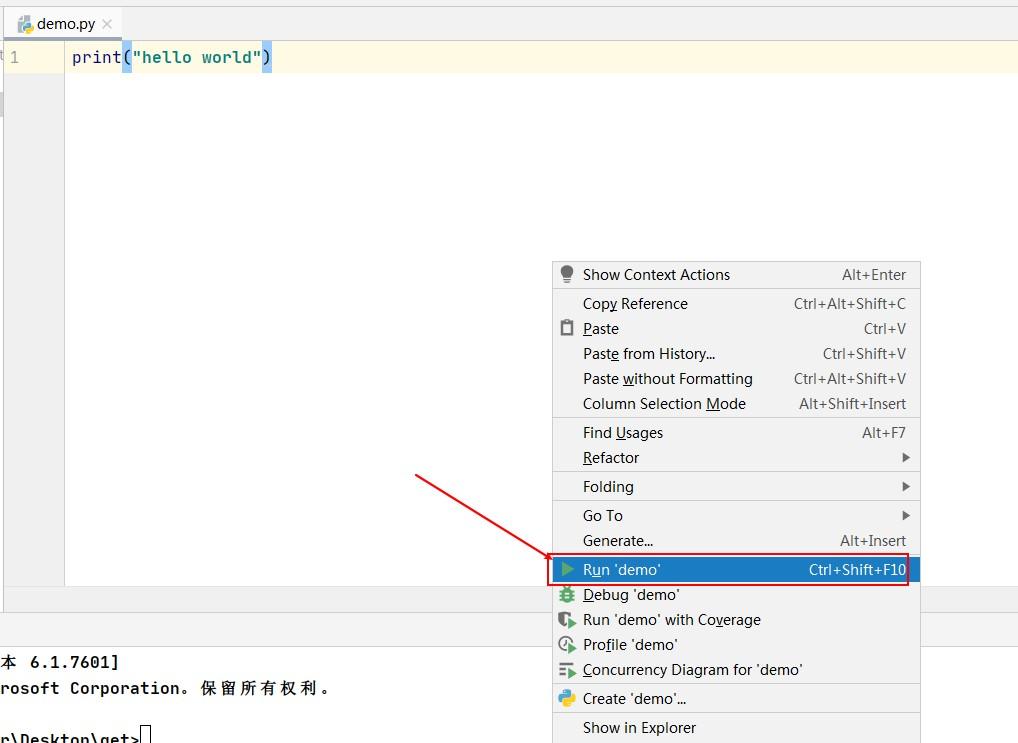Click the lightbulb icon for Show Context Actions
This screenshot has width=1018, height=743.
coord(567,274)
